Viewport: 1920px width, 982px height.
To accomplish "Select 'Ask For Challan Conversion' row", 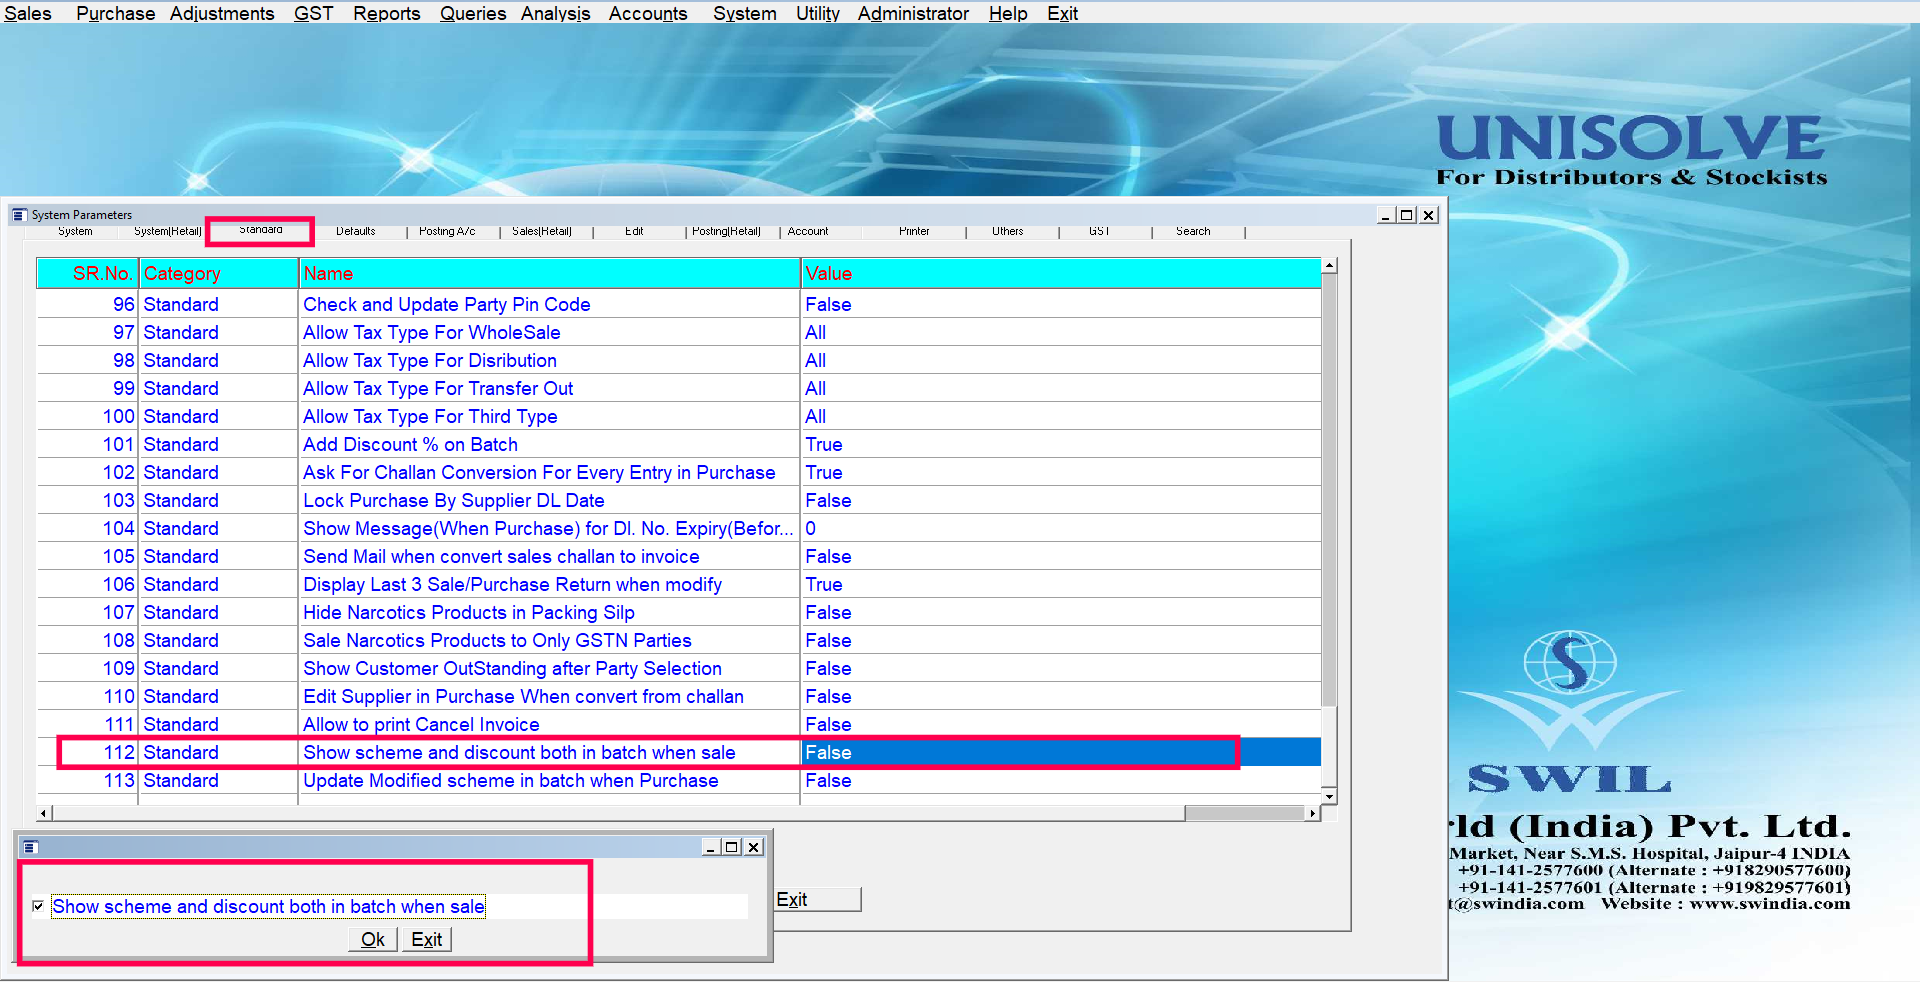I will pos(679,472).
